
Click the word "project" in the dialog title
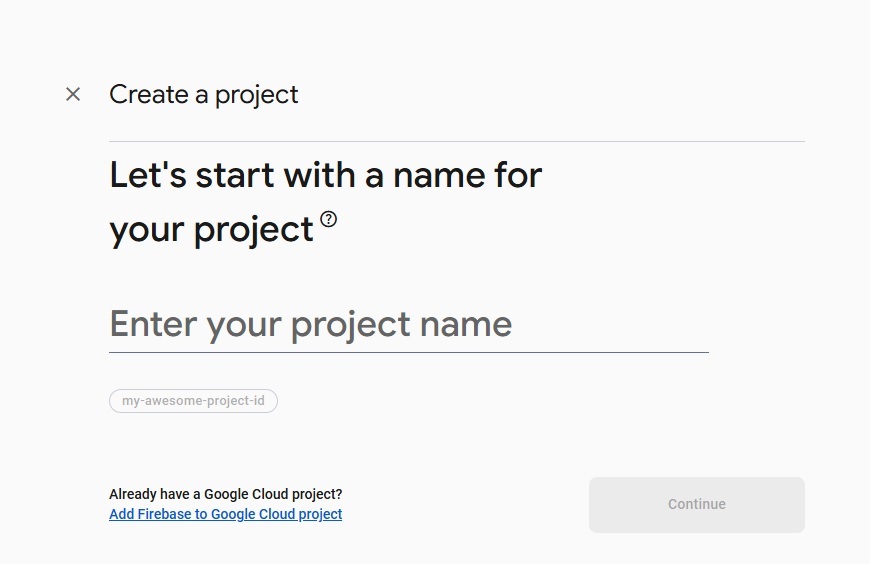point(256,95)
